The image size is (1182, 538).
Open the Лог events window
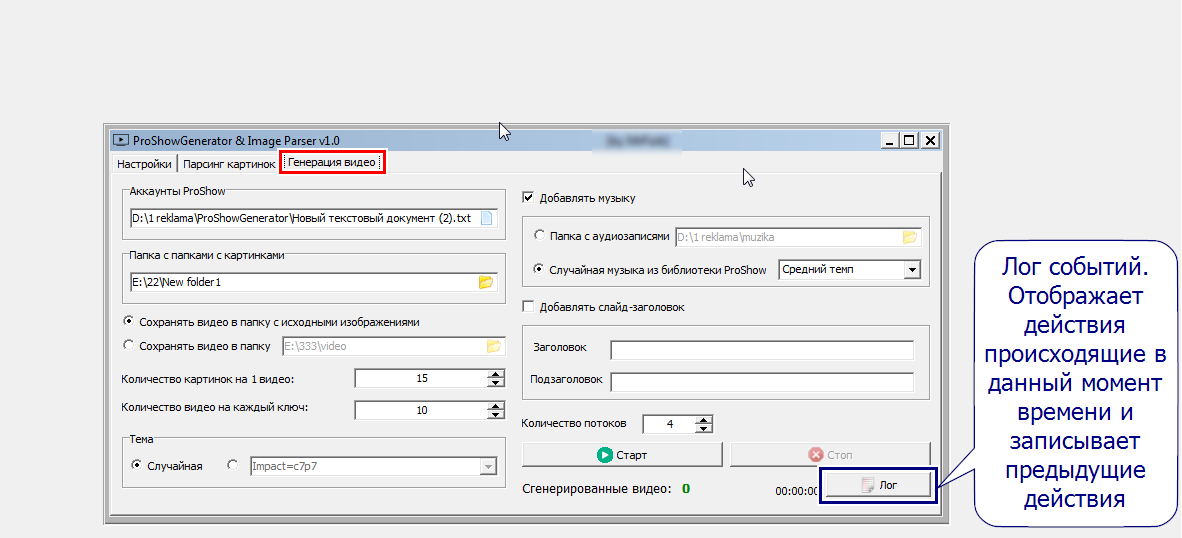tap(878, 486)
